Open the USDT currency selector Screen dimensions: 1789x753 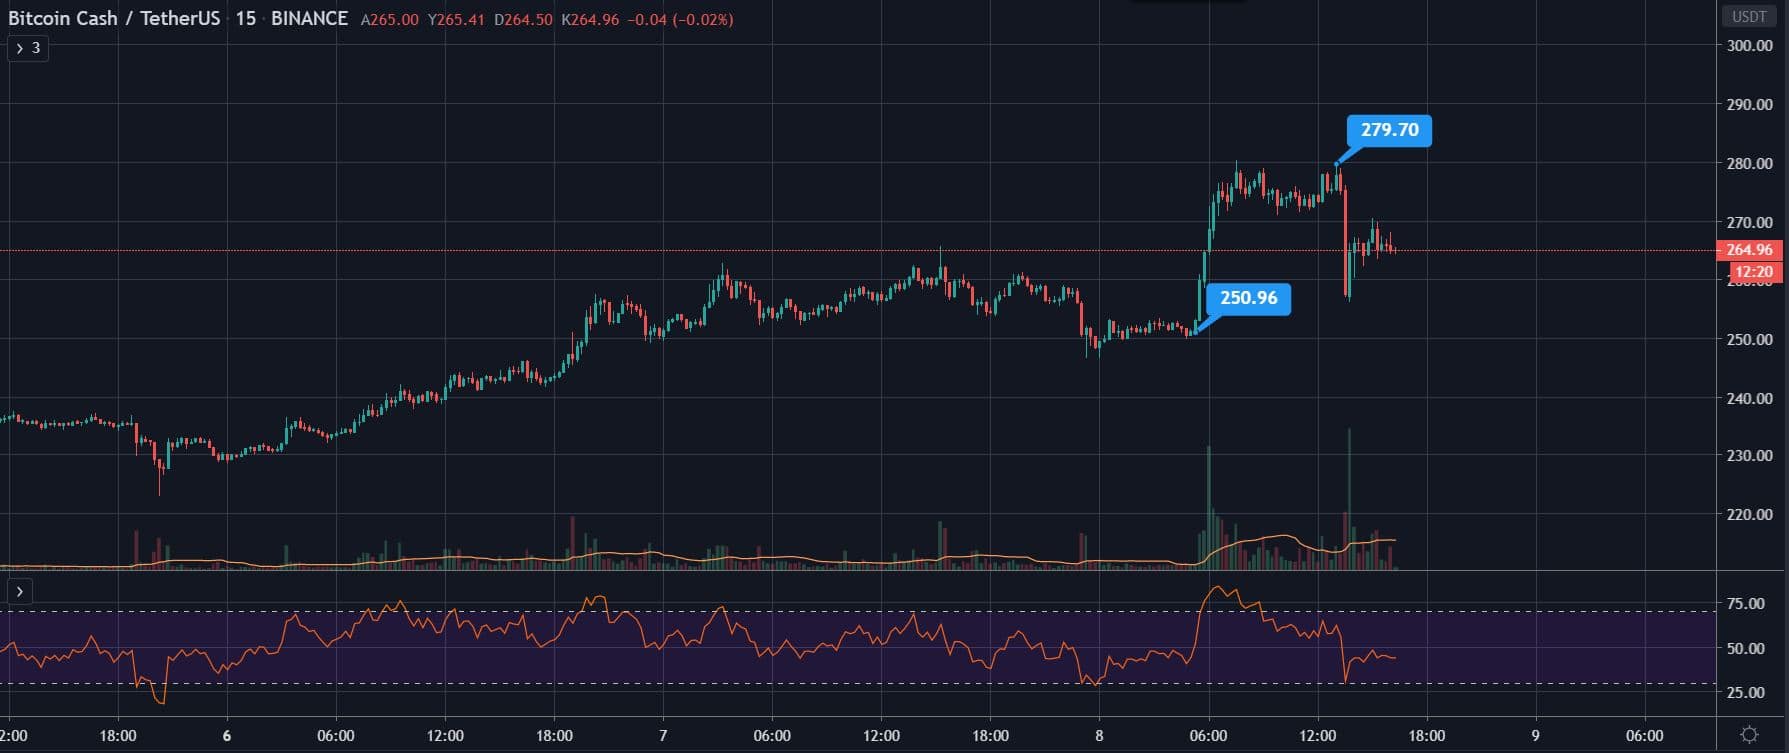pyautogui.click(x=1749, y=17)
